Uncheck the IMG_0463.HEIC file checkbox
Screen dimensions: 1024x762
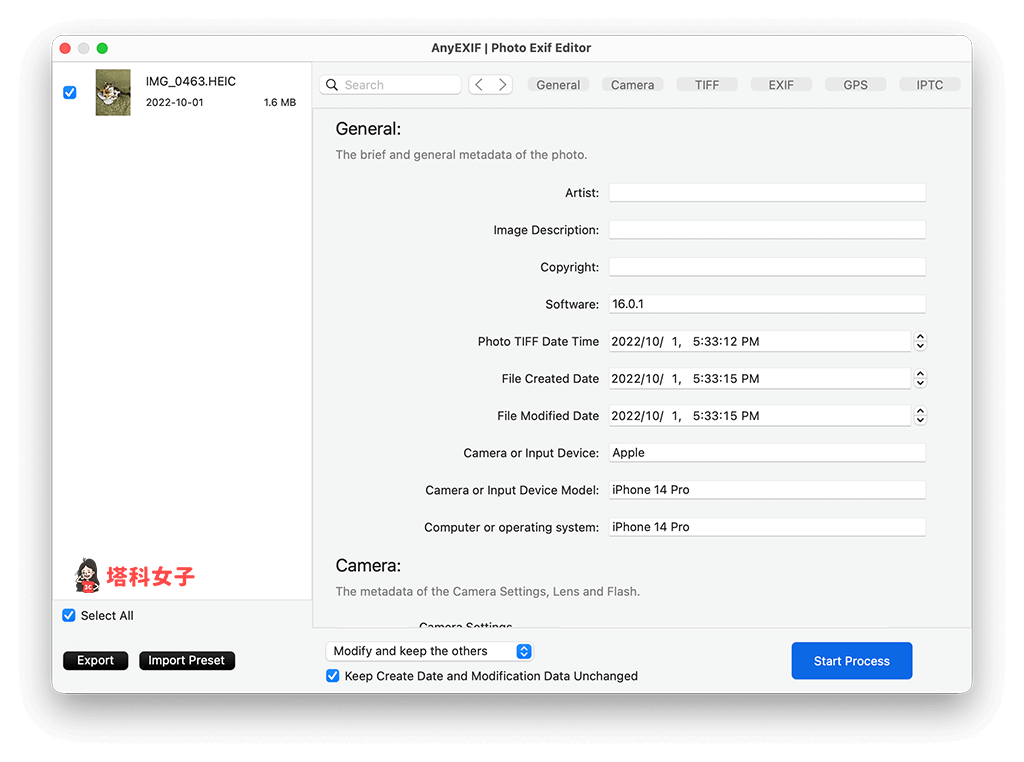click(x=70, y=92)
